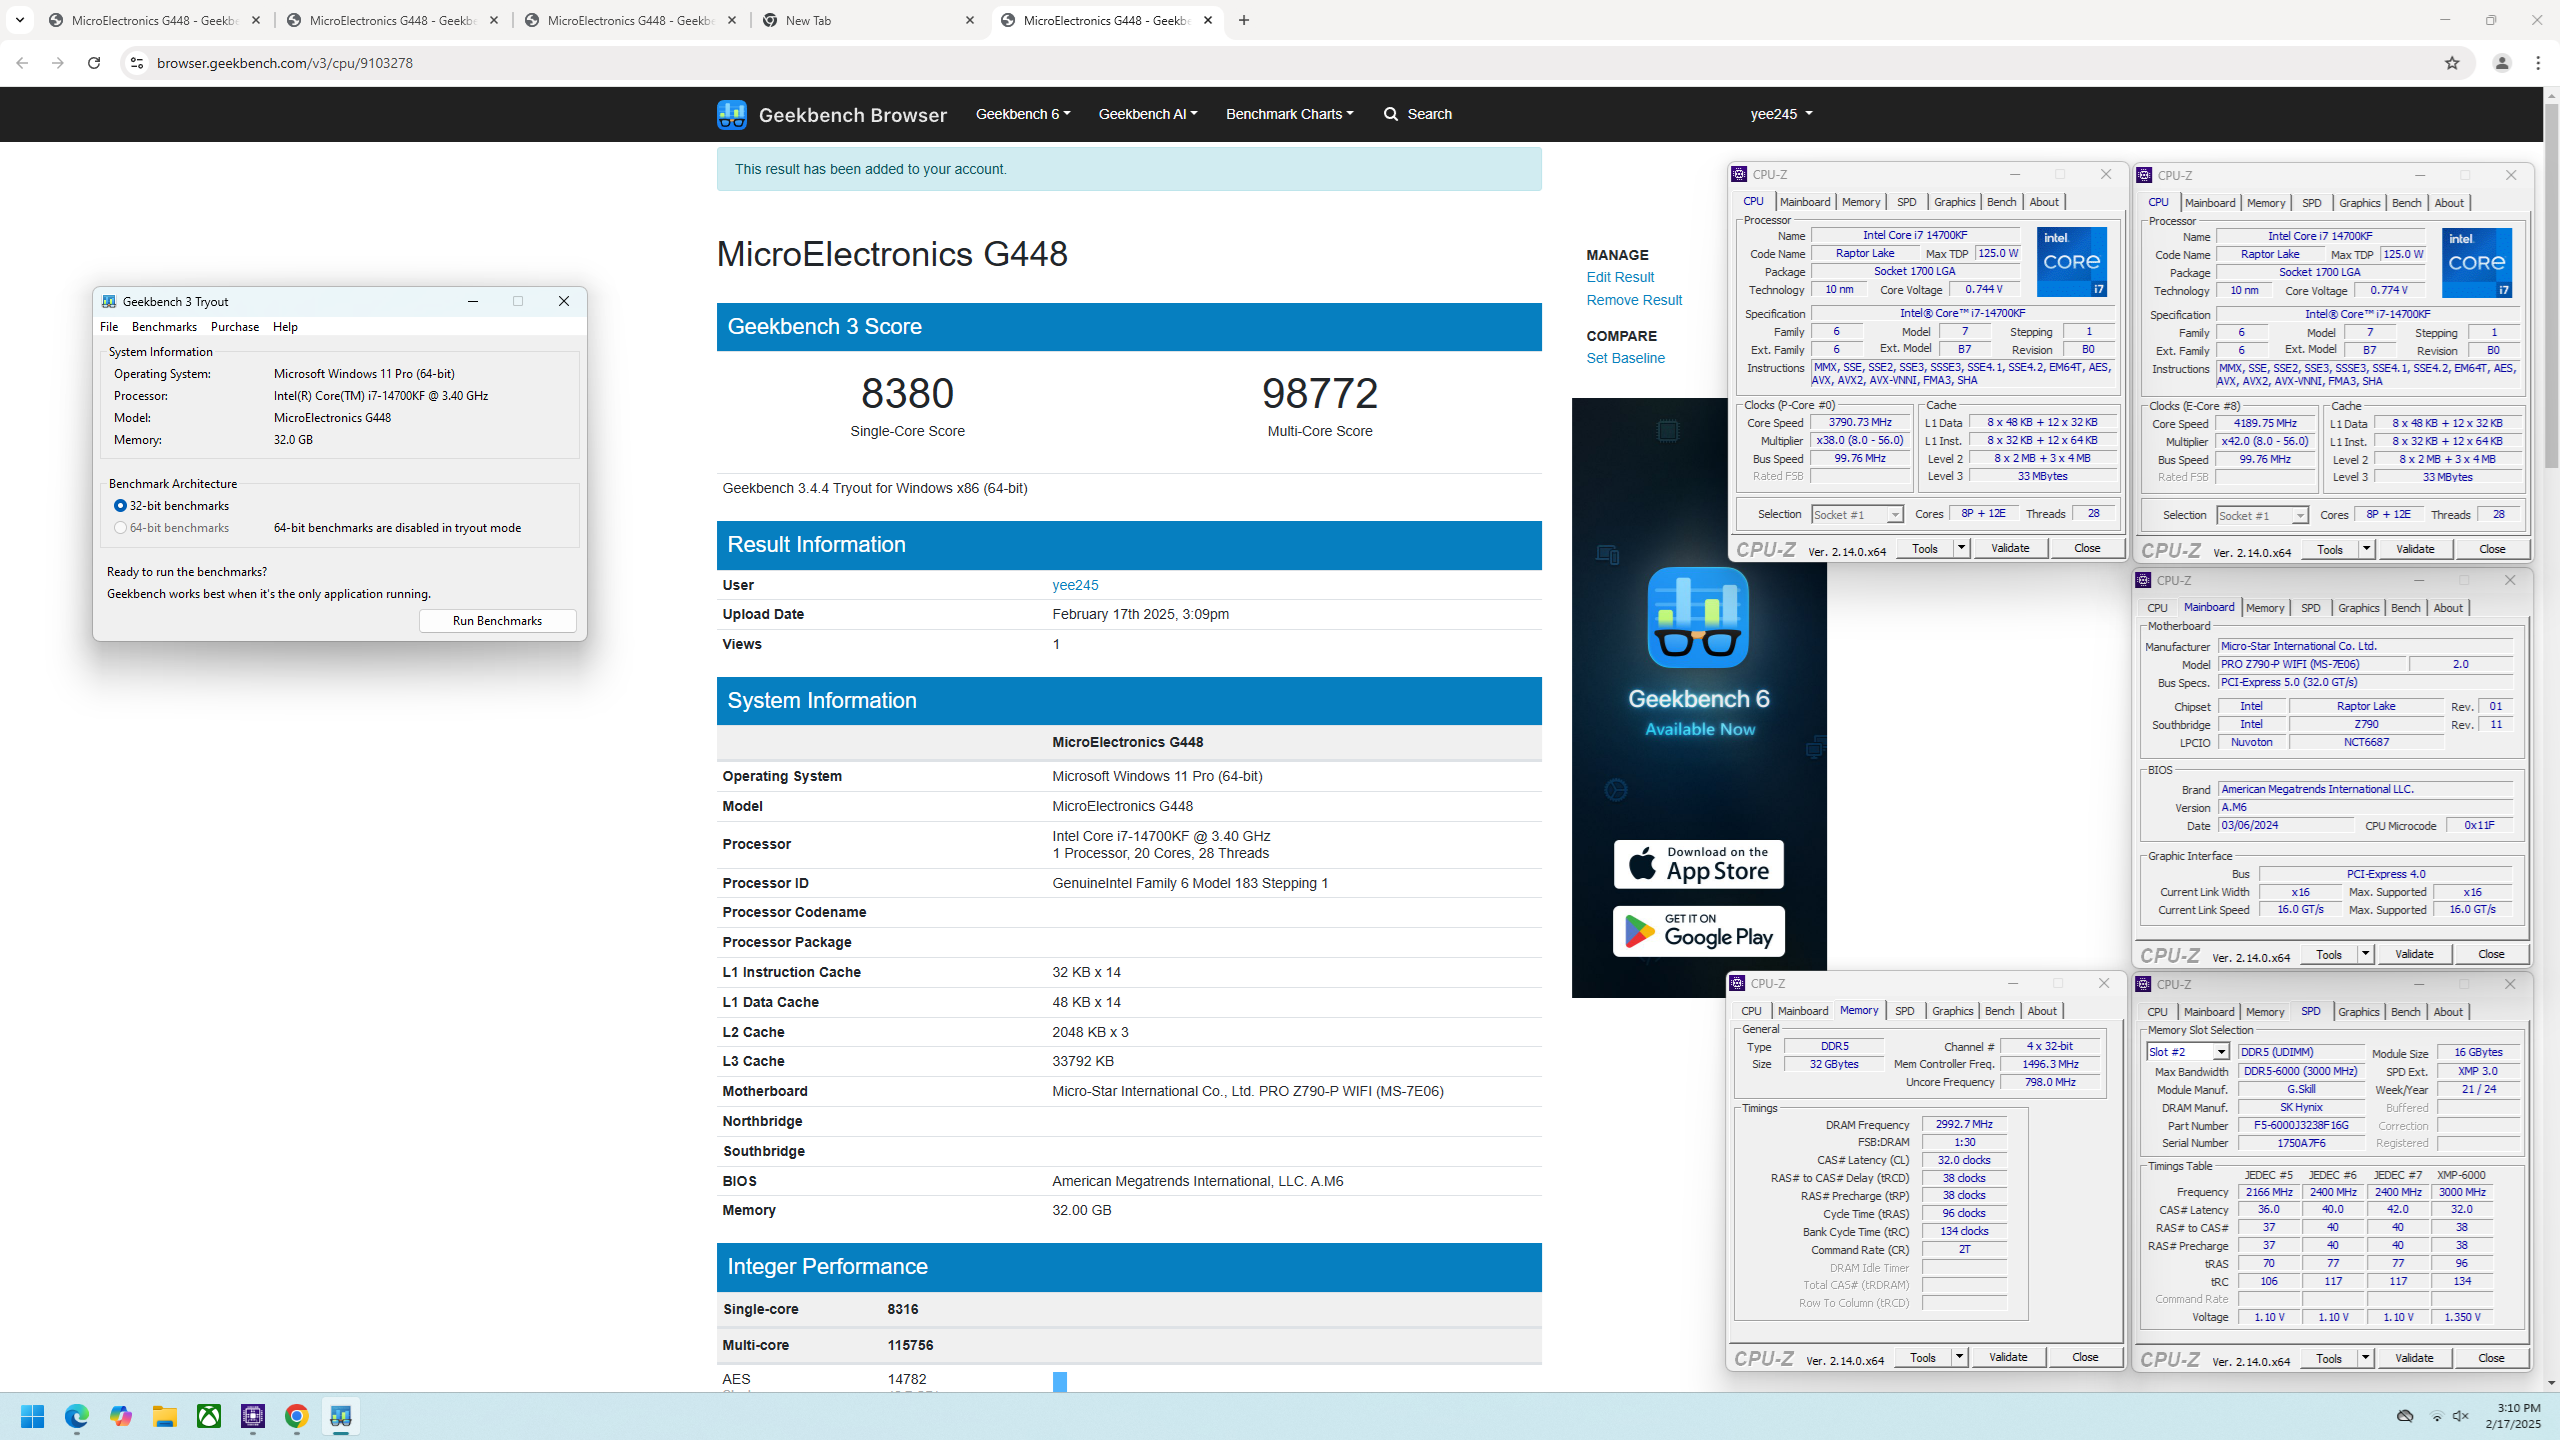Screen dimensions: 2560x1440
Task: Go back with the browser back arrow
Action: (x=22, y=63)
